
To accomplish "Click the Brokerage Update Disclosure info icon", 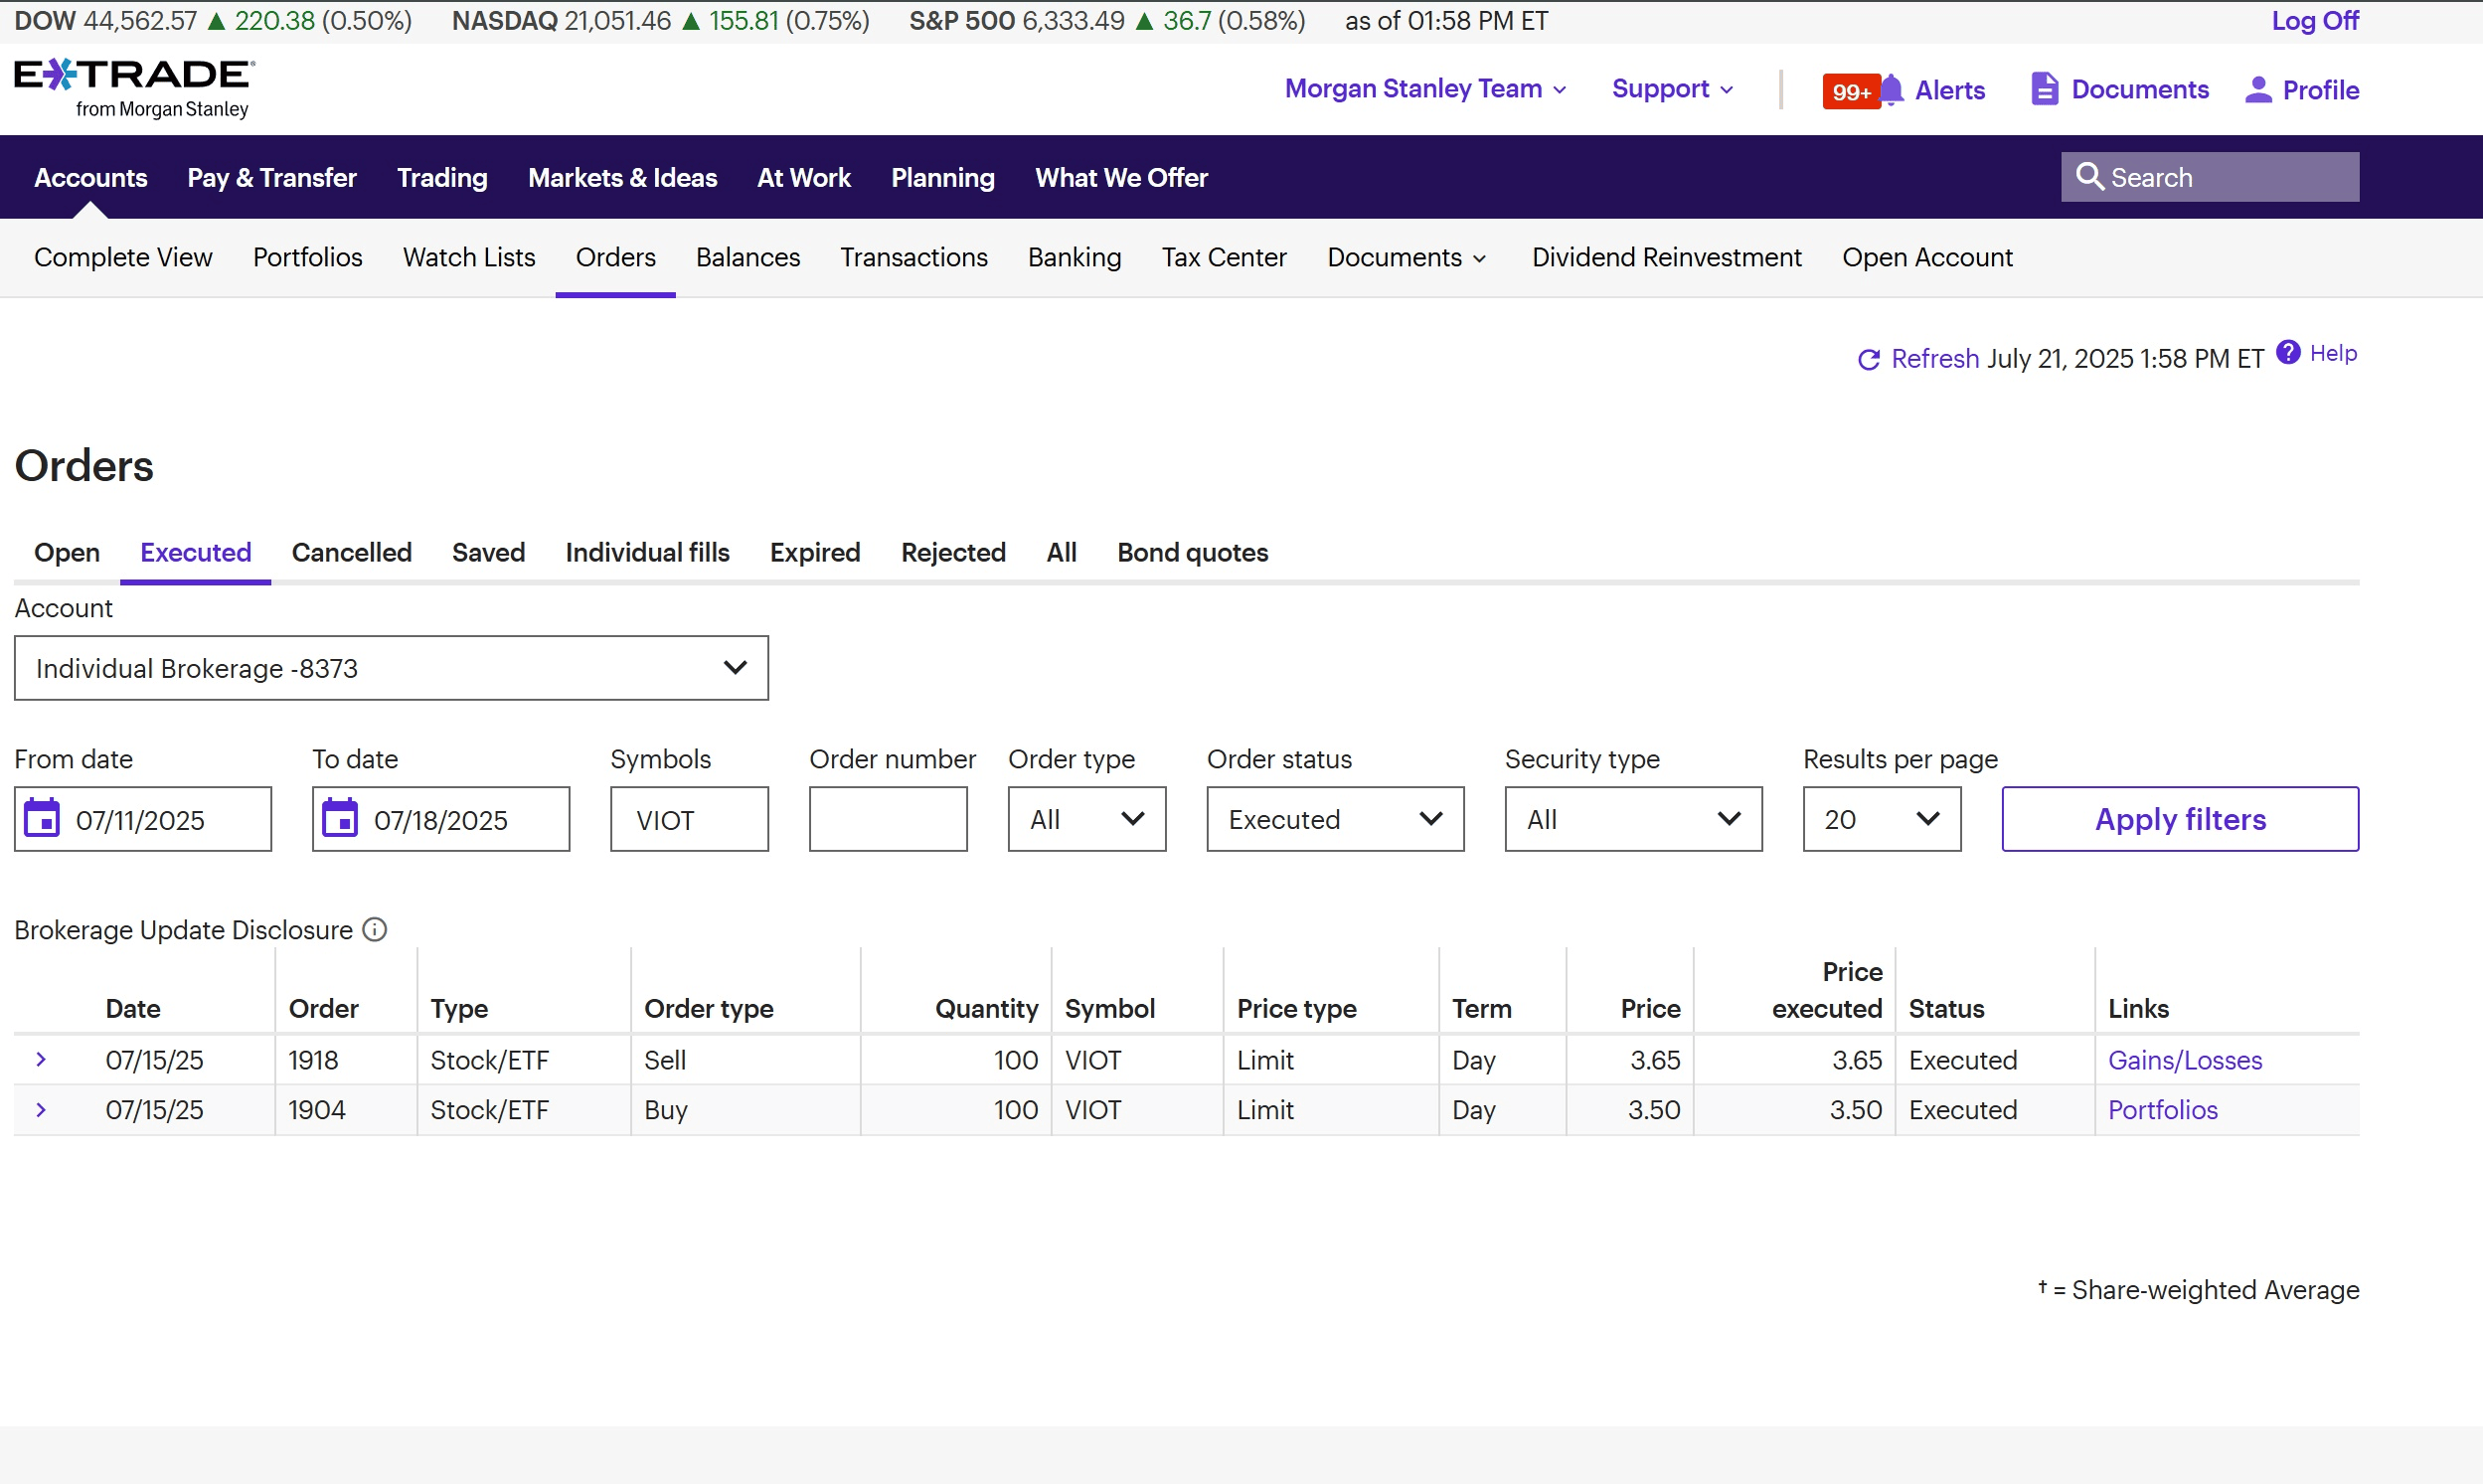I will click(x=375, y=930).
